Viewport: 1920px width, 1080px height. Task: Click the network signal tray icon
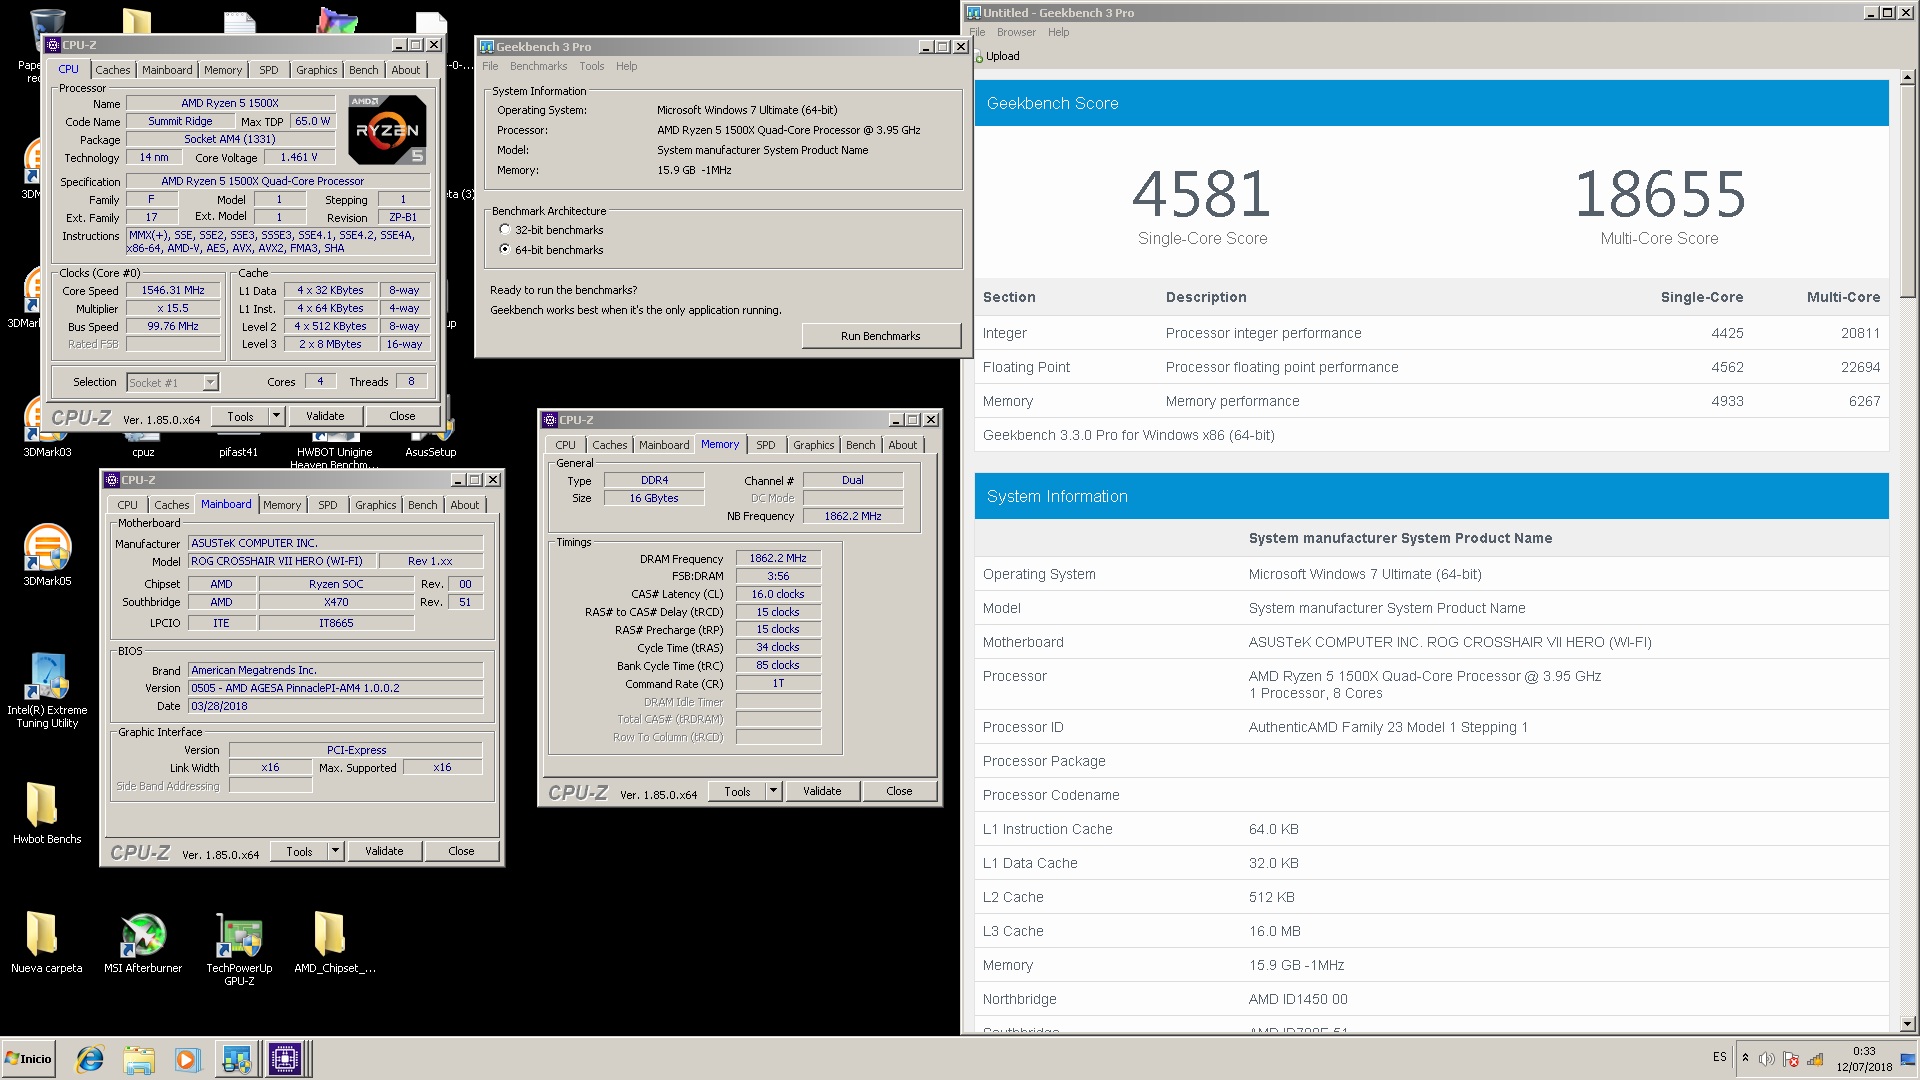1815,1059
